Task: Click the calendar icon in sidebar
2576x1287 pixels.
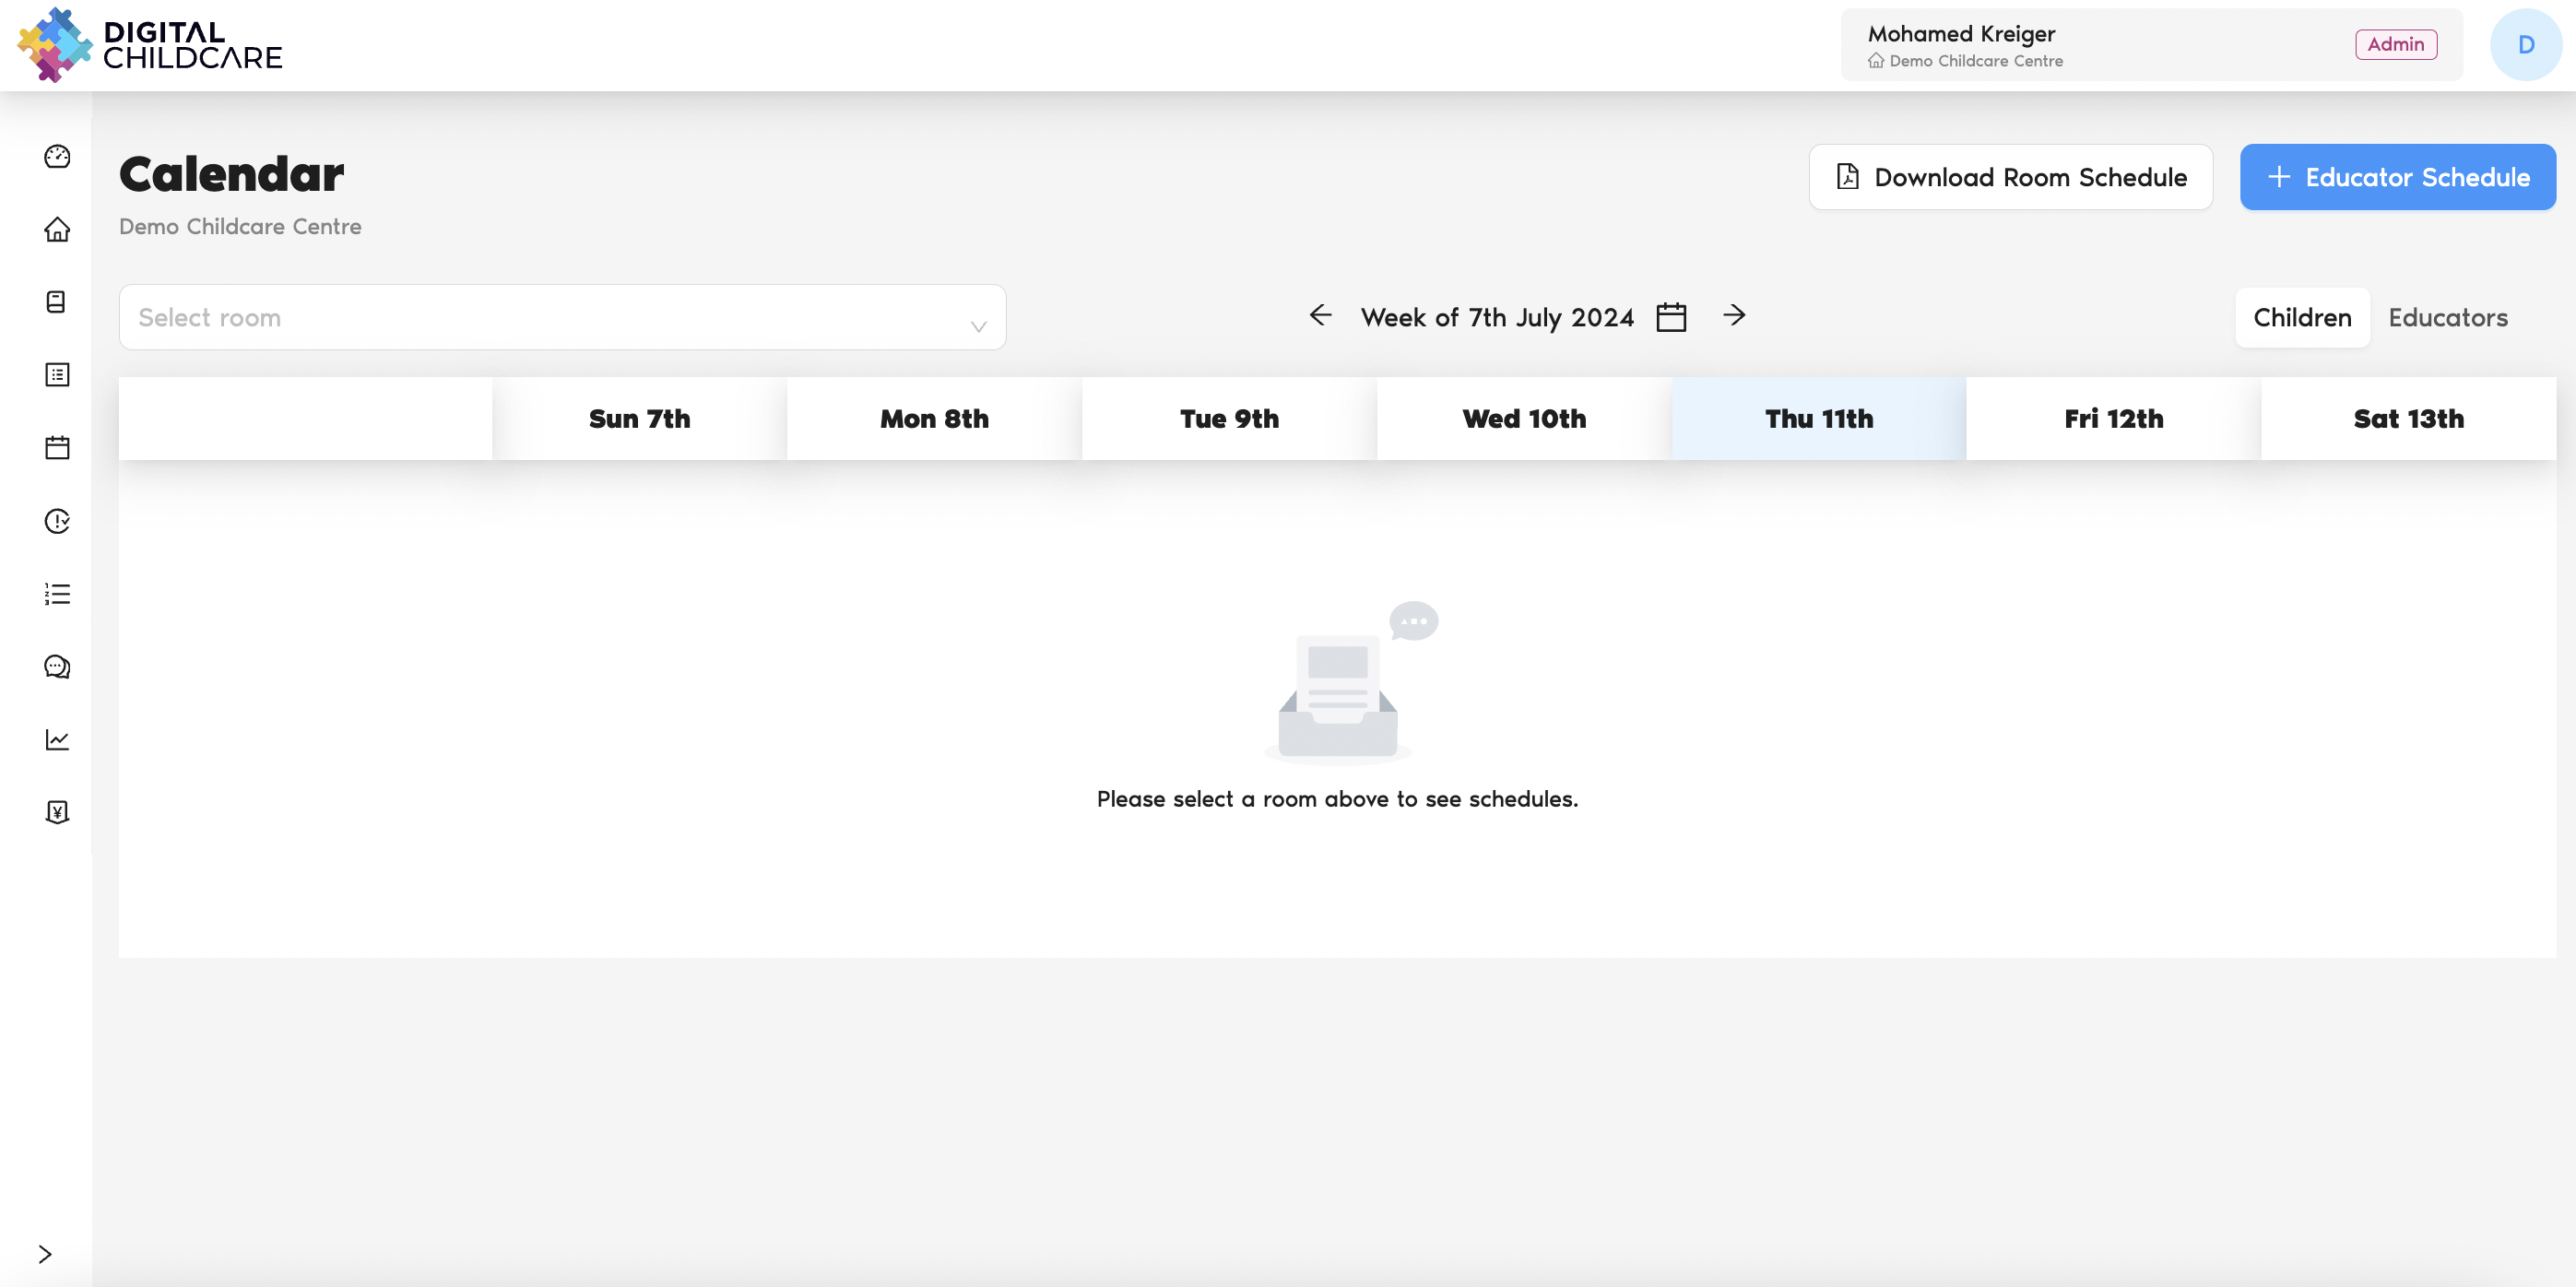Action: (x=57, y=447)
